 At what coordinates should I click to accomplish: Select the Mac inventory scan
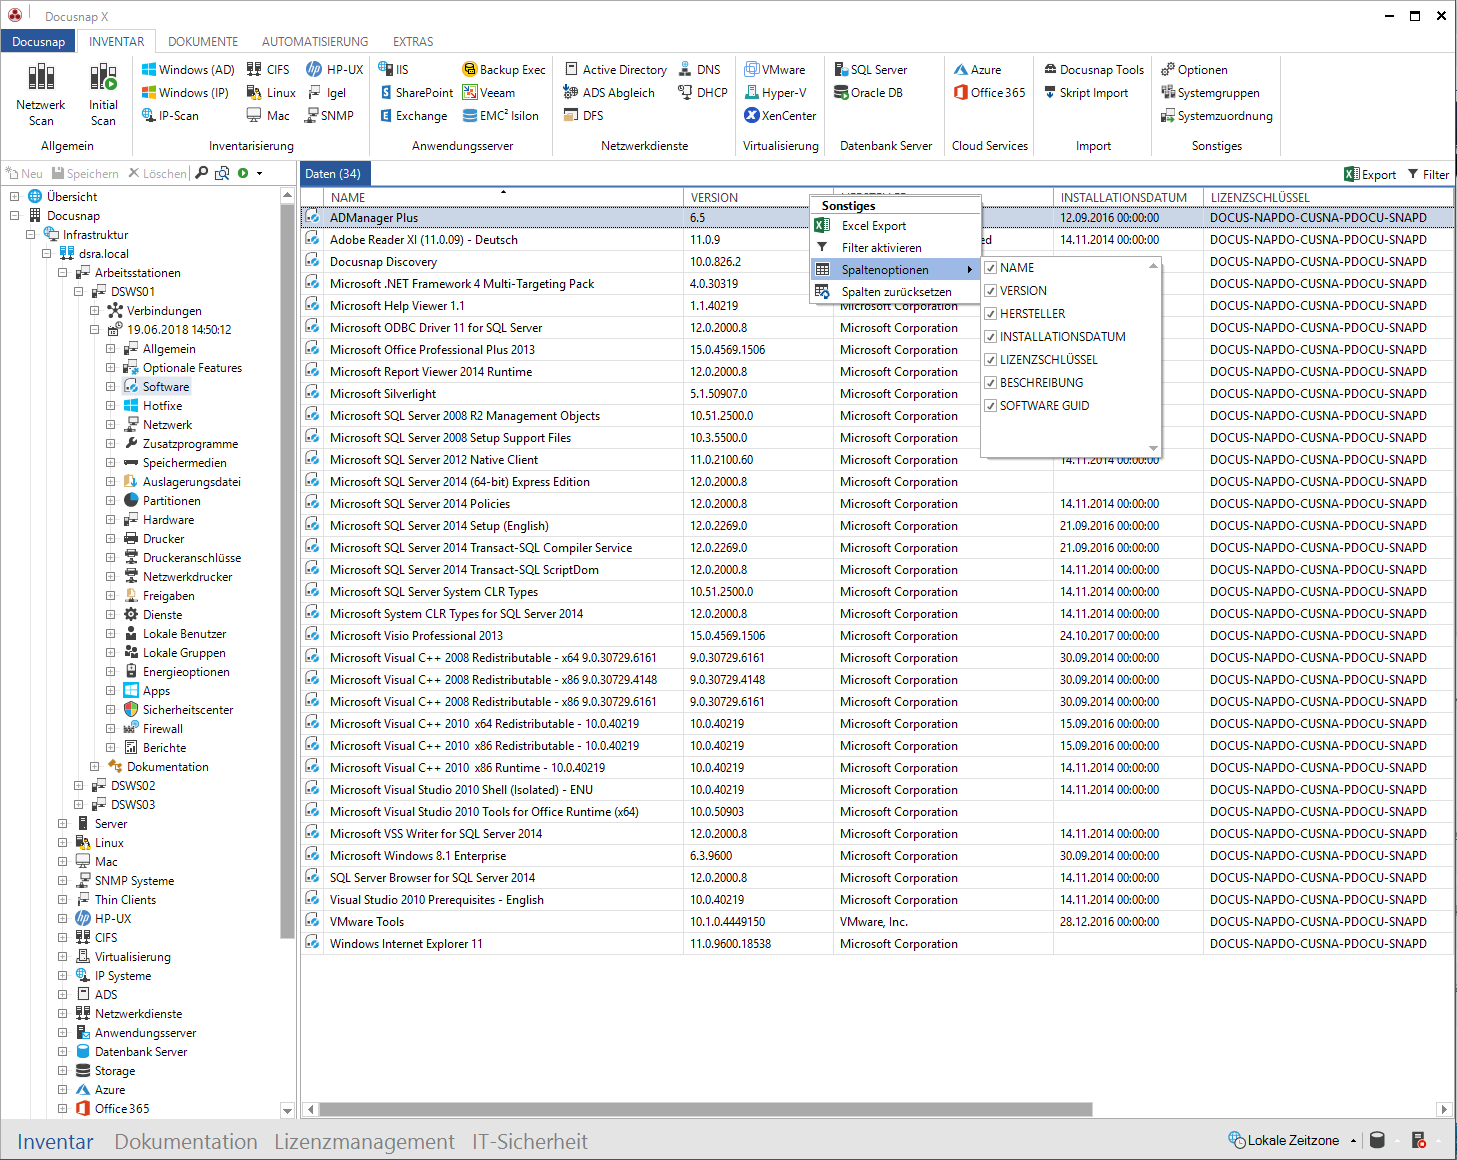[268, 116]
